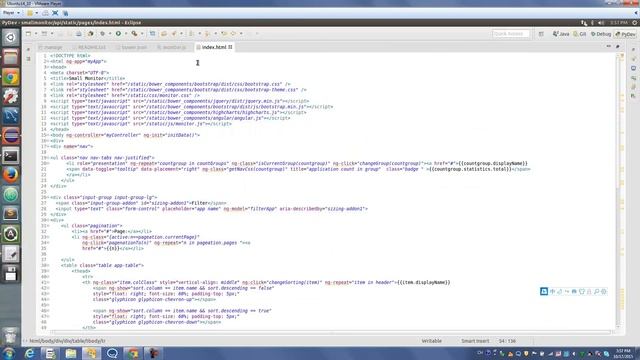Click the 'Small Monitor' title text on line 4
The width and height of the screenshot is (640, 360).
pos(86,78)
